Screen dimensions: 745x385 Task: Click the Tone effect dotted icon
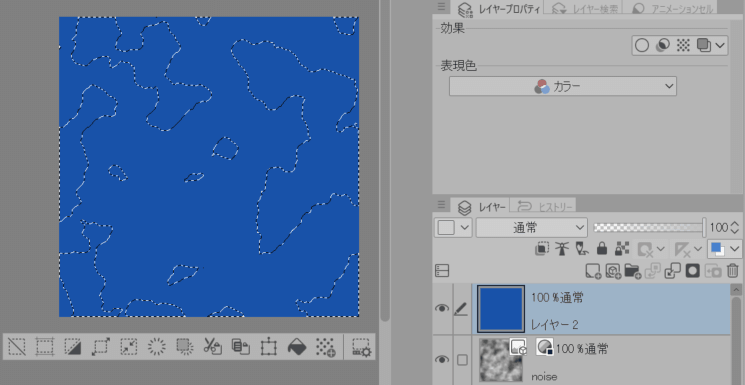click(683, 46)
